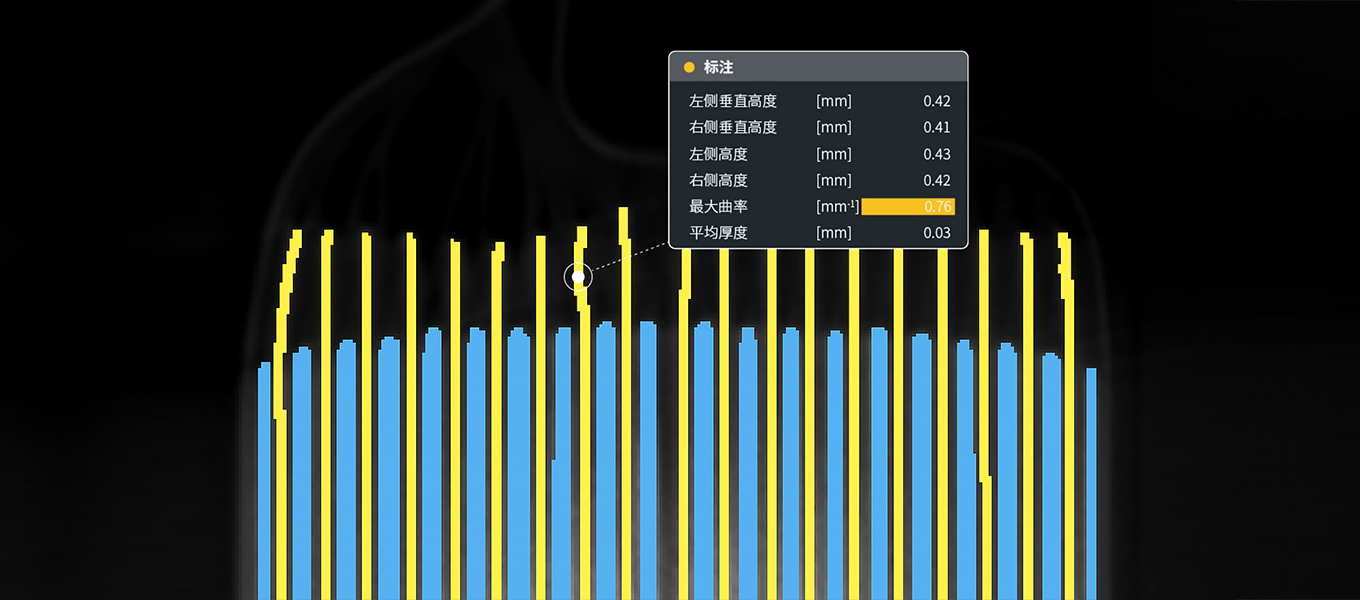Click the [mm⁻¹] unit for 最大曲率
The width and height of the screenshot is (1360, 600).
pyautogui.click(x=838, y=207)
